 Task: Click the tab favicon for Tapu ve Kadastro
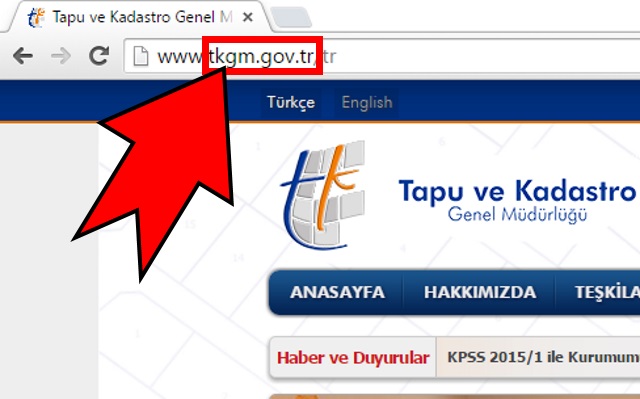(36, 18)
